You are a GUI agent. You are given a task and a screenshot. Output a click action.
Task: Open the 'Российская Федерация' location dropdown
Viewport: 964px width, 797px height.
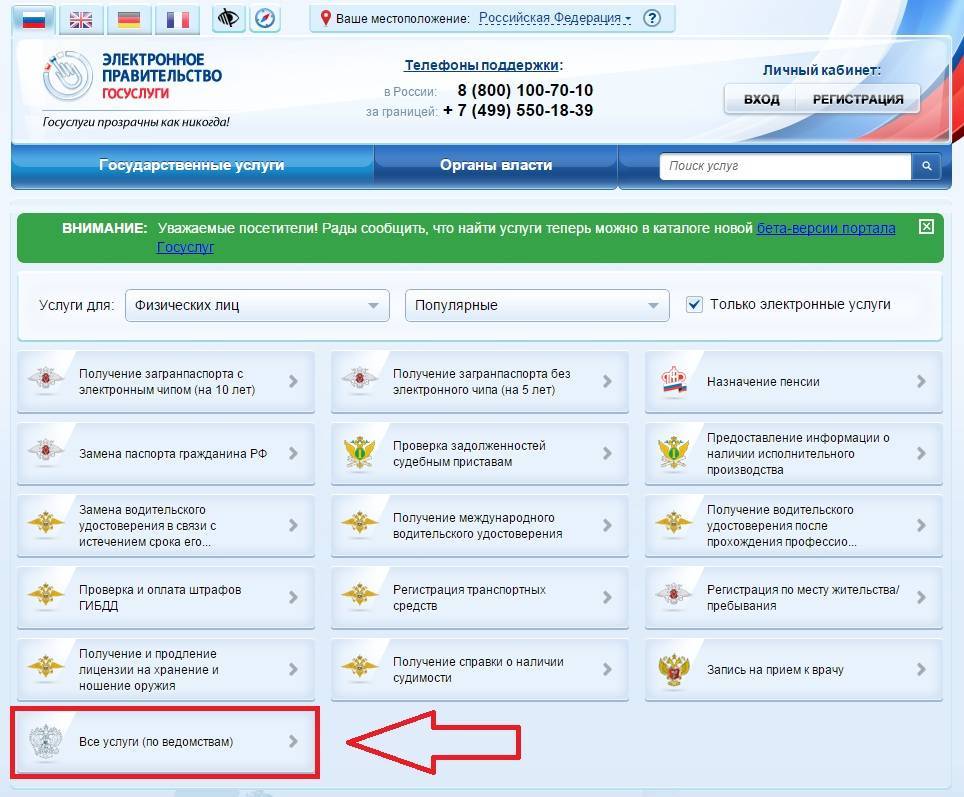(555, 18)
